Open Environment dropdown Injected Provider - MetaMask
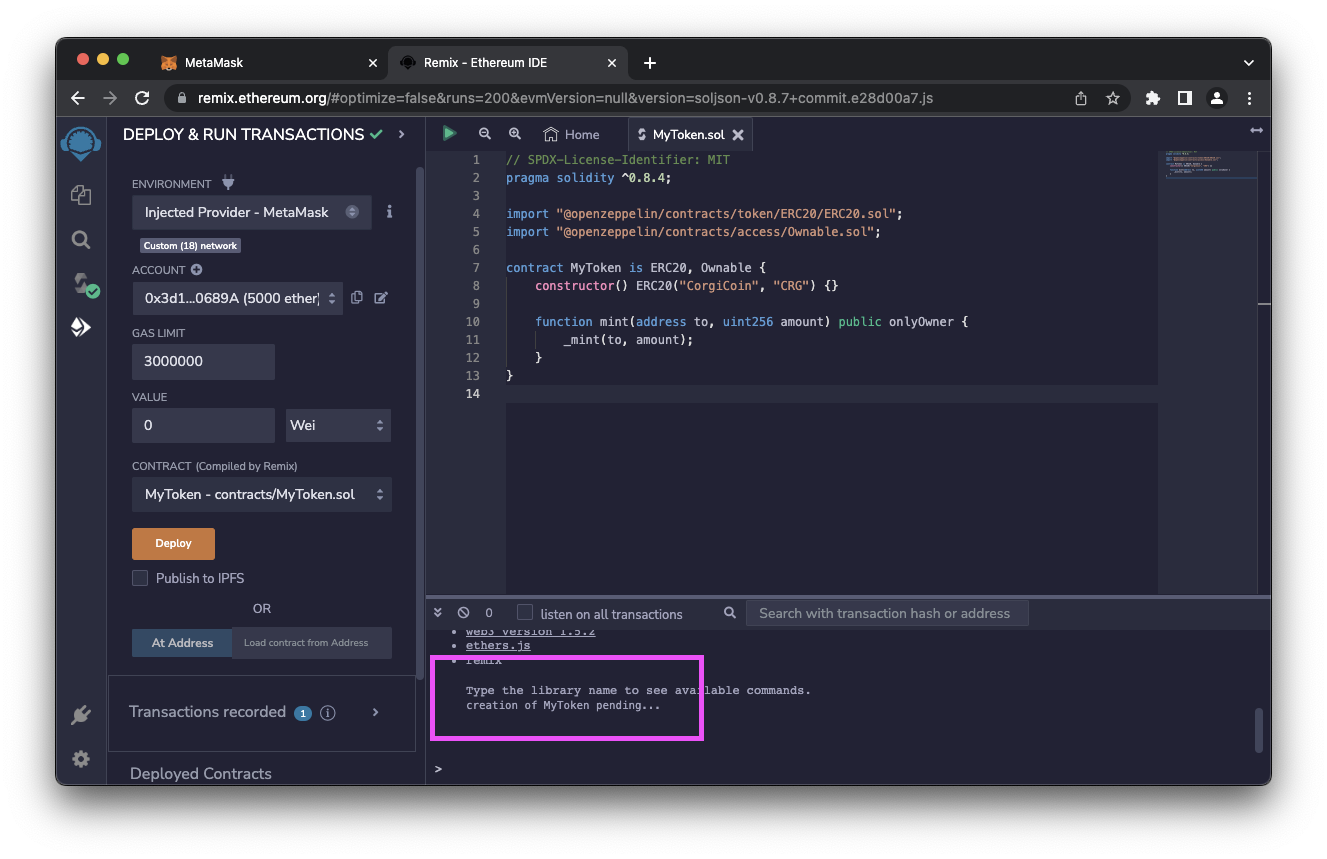1327x859 pixels. (x=252, y=212)
